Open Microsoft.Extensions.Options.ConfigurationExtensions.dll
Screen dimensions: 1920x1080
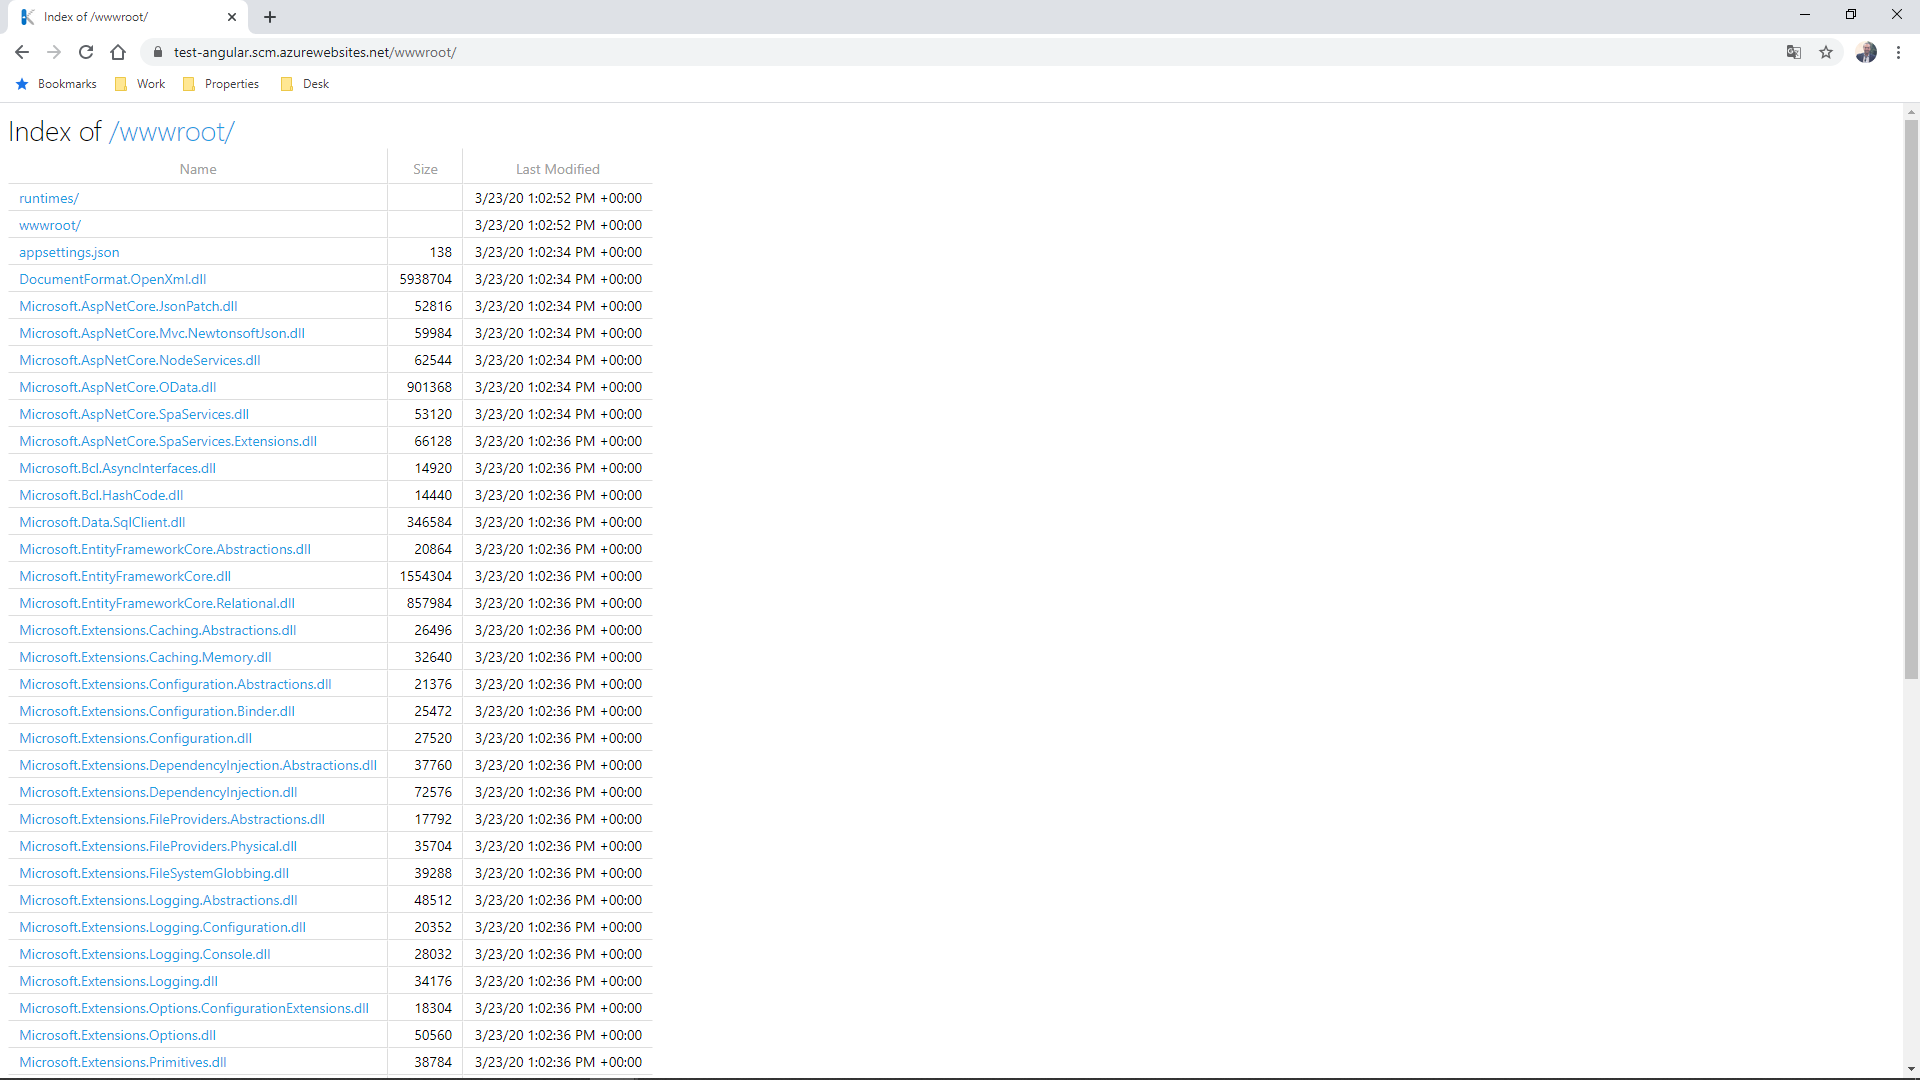pyautogui.click(x=194, y=1008)
